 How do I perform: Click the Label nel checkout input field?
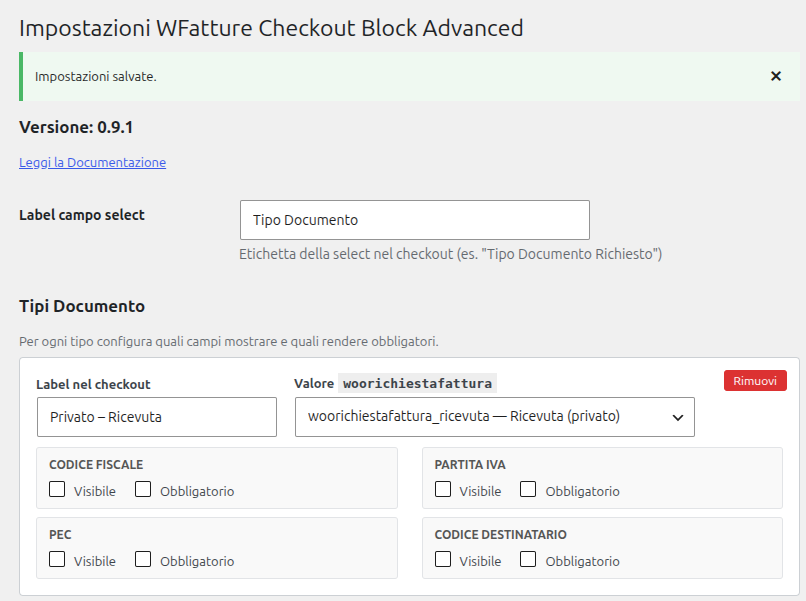pyautogui.click(x=157, y=417)
